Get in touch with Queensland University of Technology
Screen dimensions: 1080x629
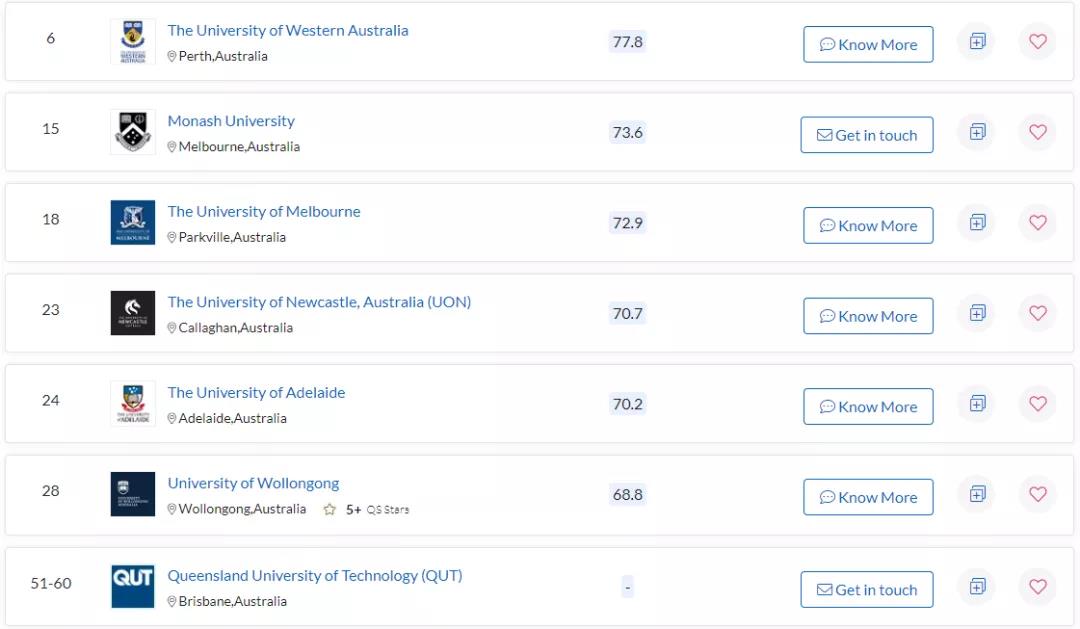pos(866,590)
